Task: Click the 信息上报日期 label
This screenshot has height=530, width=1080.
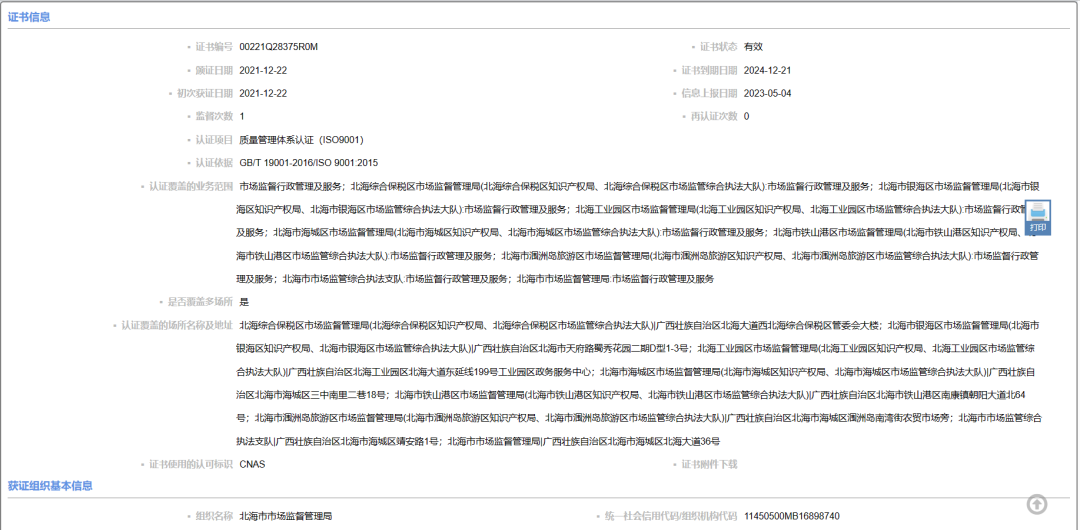Action: [709, 93]
